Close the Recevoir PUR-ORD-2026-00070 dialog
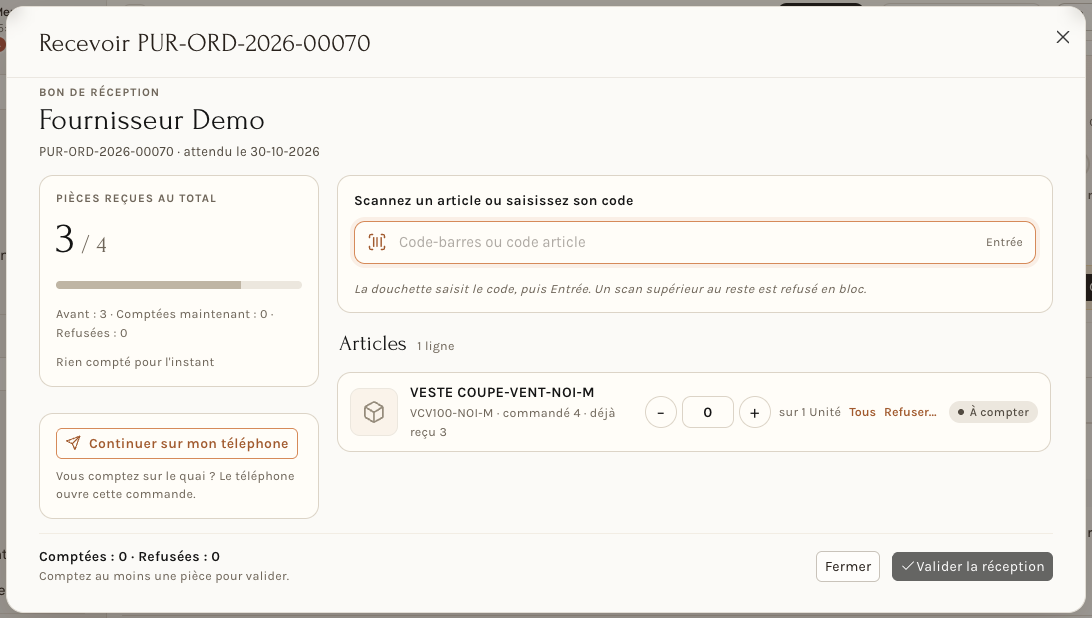The width and height of the screenshot is (1092, 618). (x=1062, y=37)
